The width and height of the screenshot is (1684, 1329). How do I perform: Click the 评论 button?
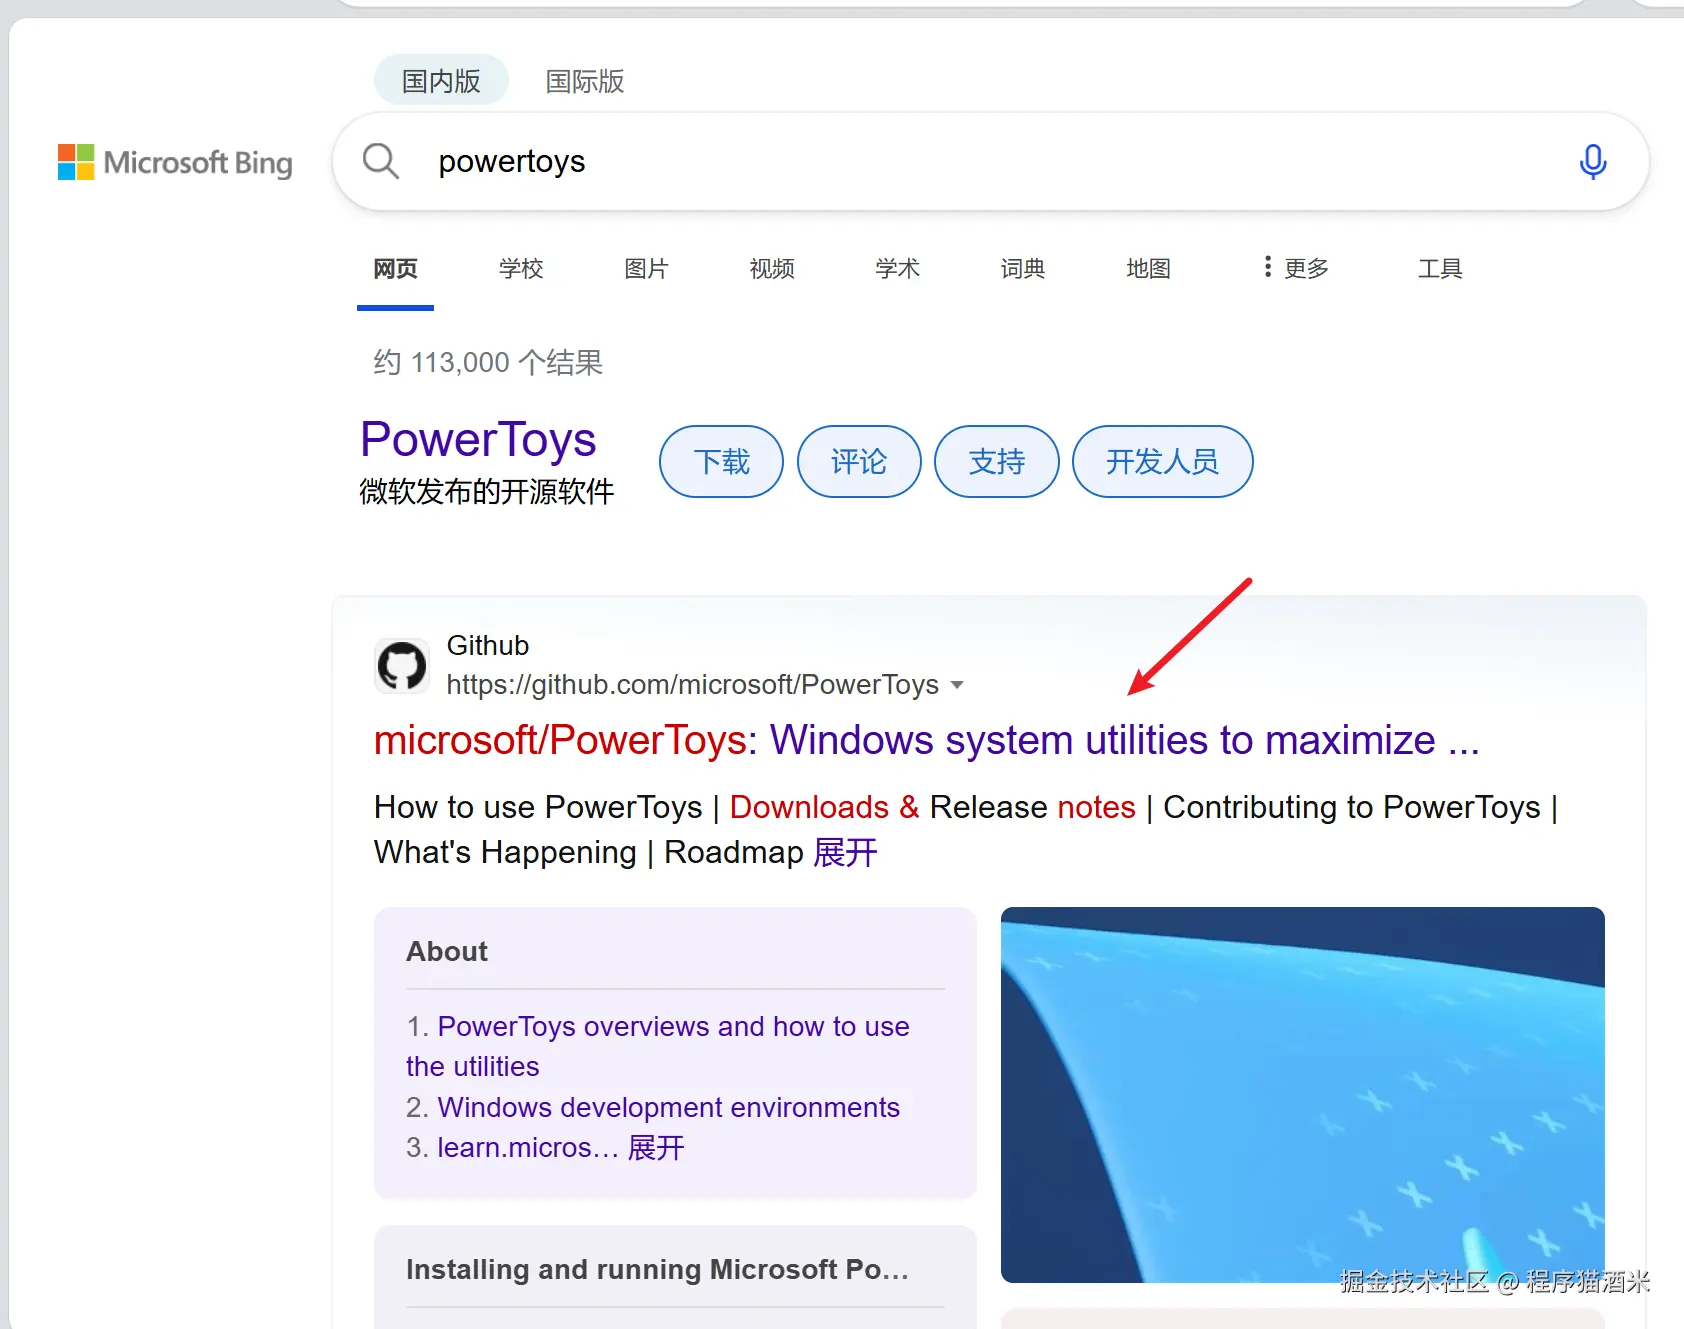click(859, 462)
